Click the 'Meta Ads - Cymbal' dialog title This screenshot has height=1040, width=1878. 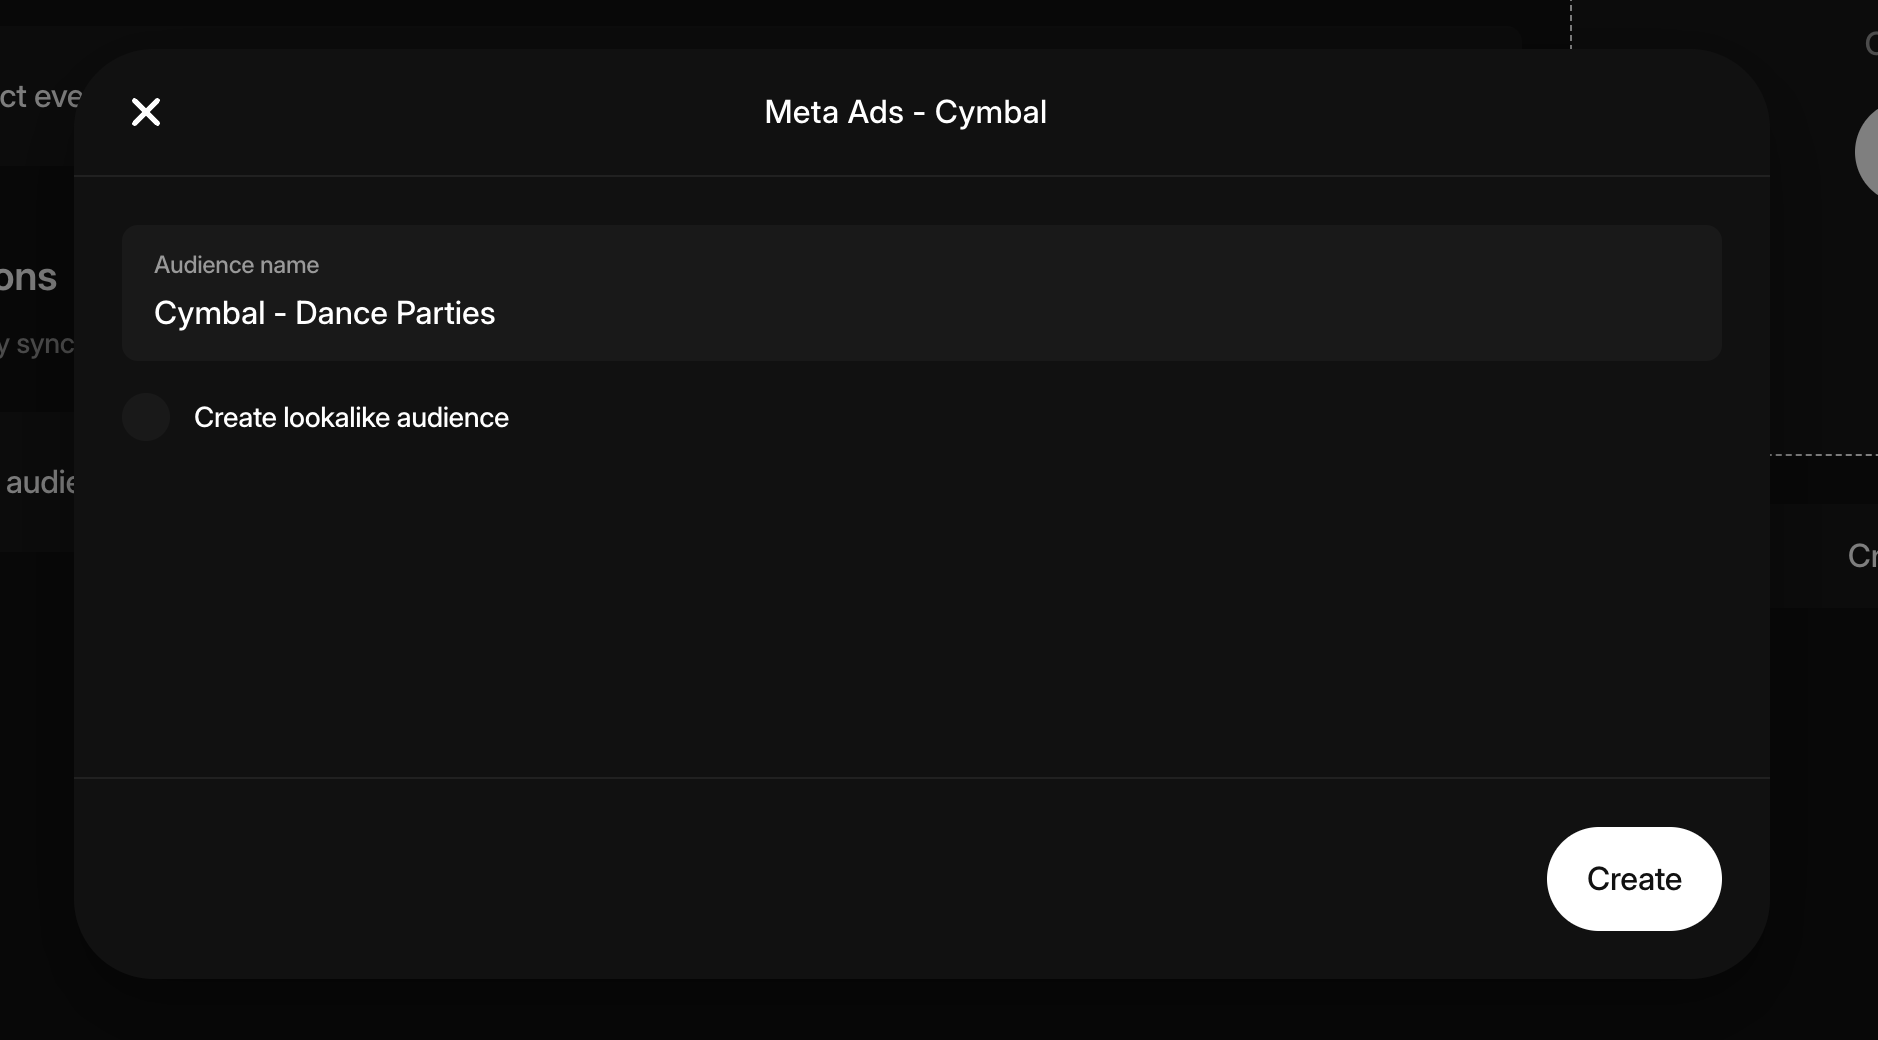click(x=905, y=112)
